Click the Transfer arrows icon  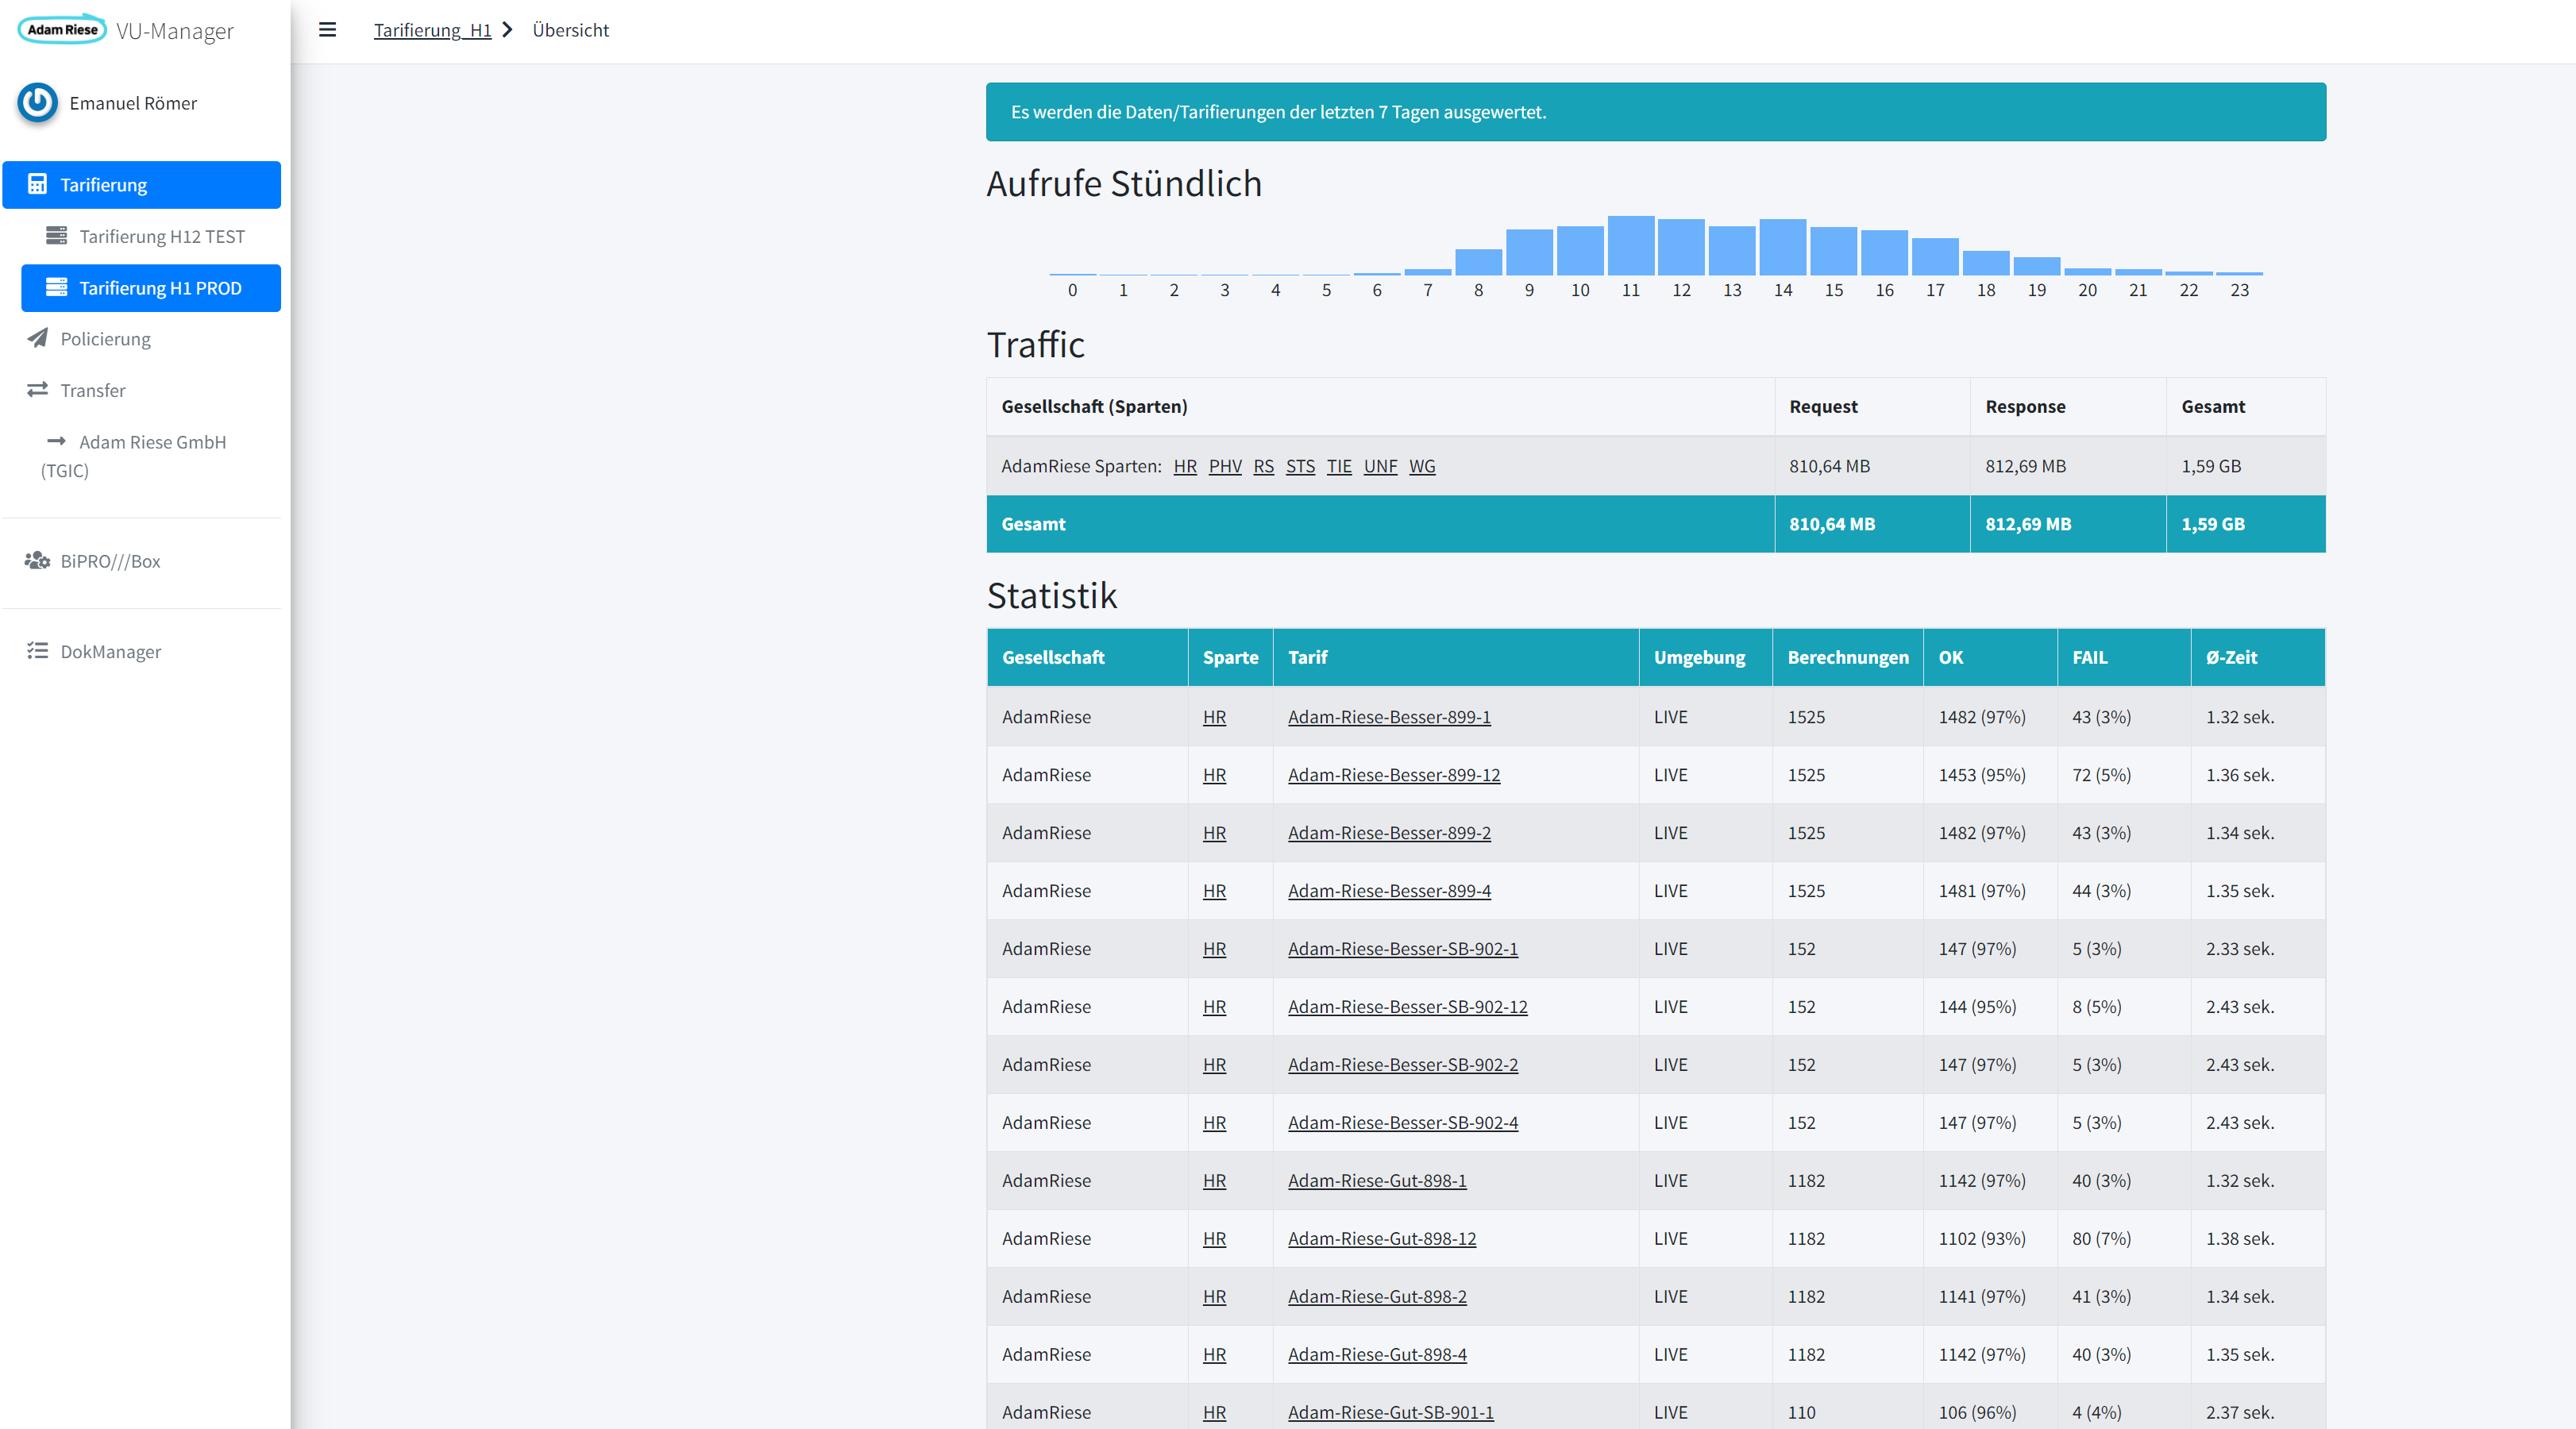coord(37,390)
